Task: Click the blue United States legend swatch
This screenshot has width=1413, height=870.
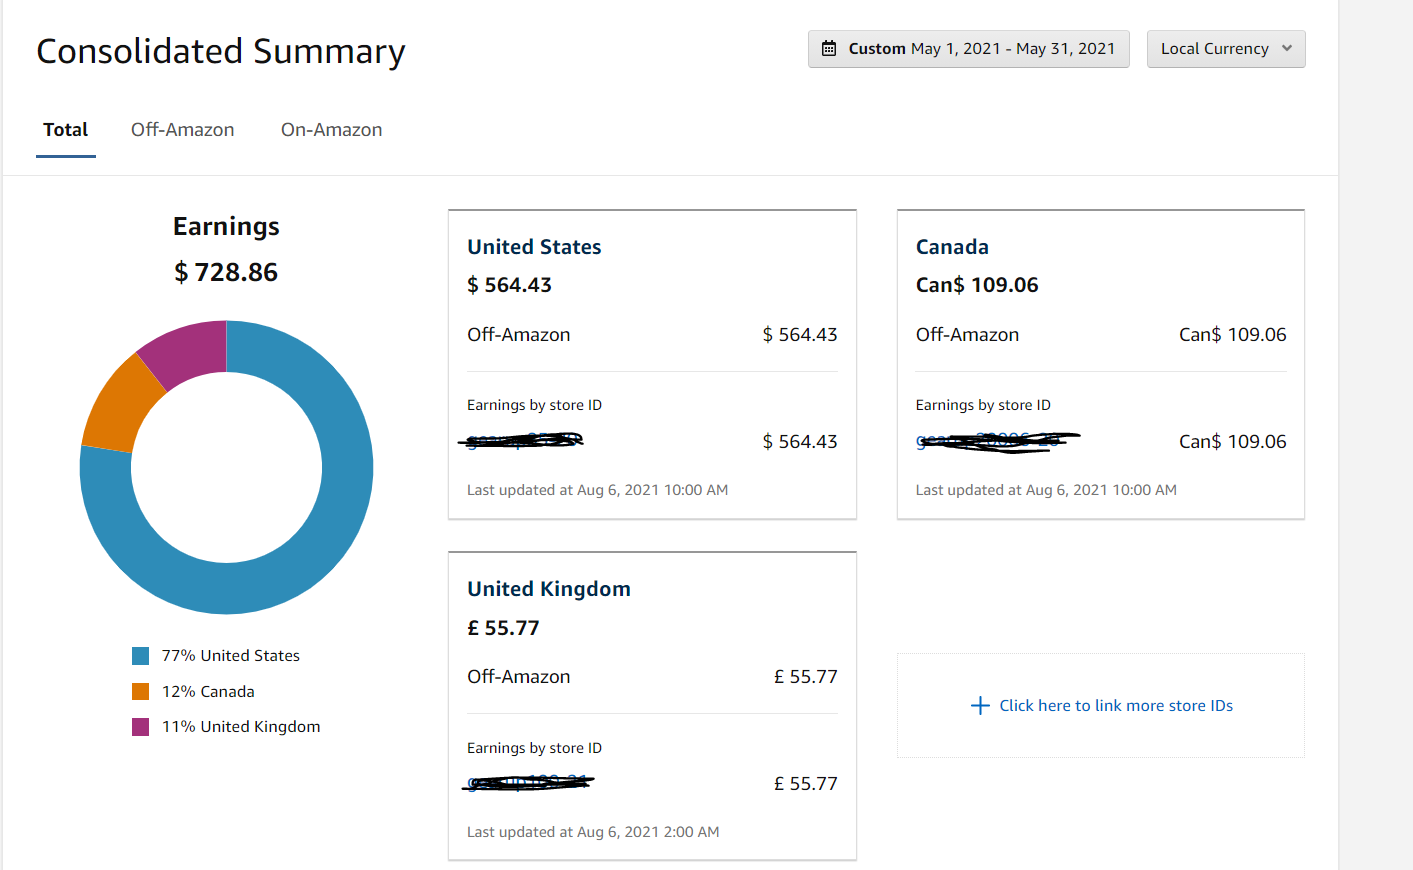Action: tap(140, 656)
